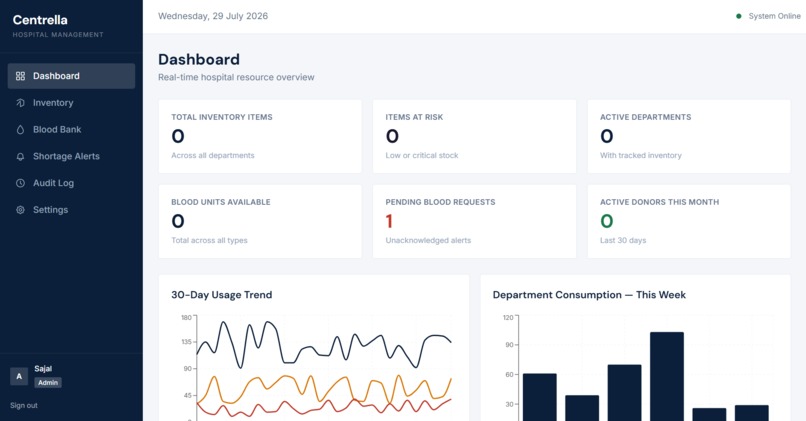Click the Inventory icon in sidebar
Image resolution: width=806 pixels, height=421 pixels.
(20, 103)
